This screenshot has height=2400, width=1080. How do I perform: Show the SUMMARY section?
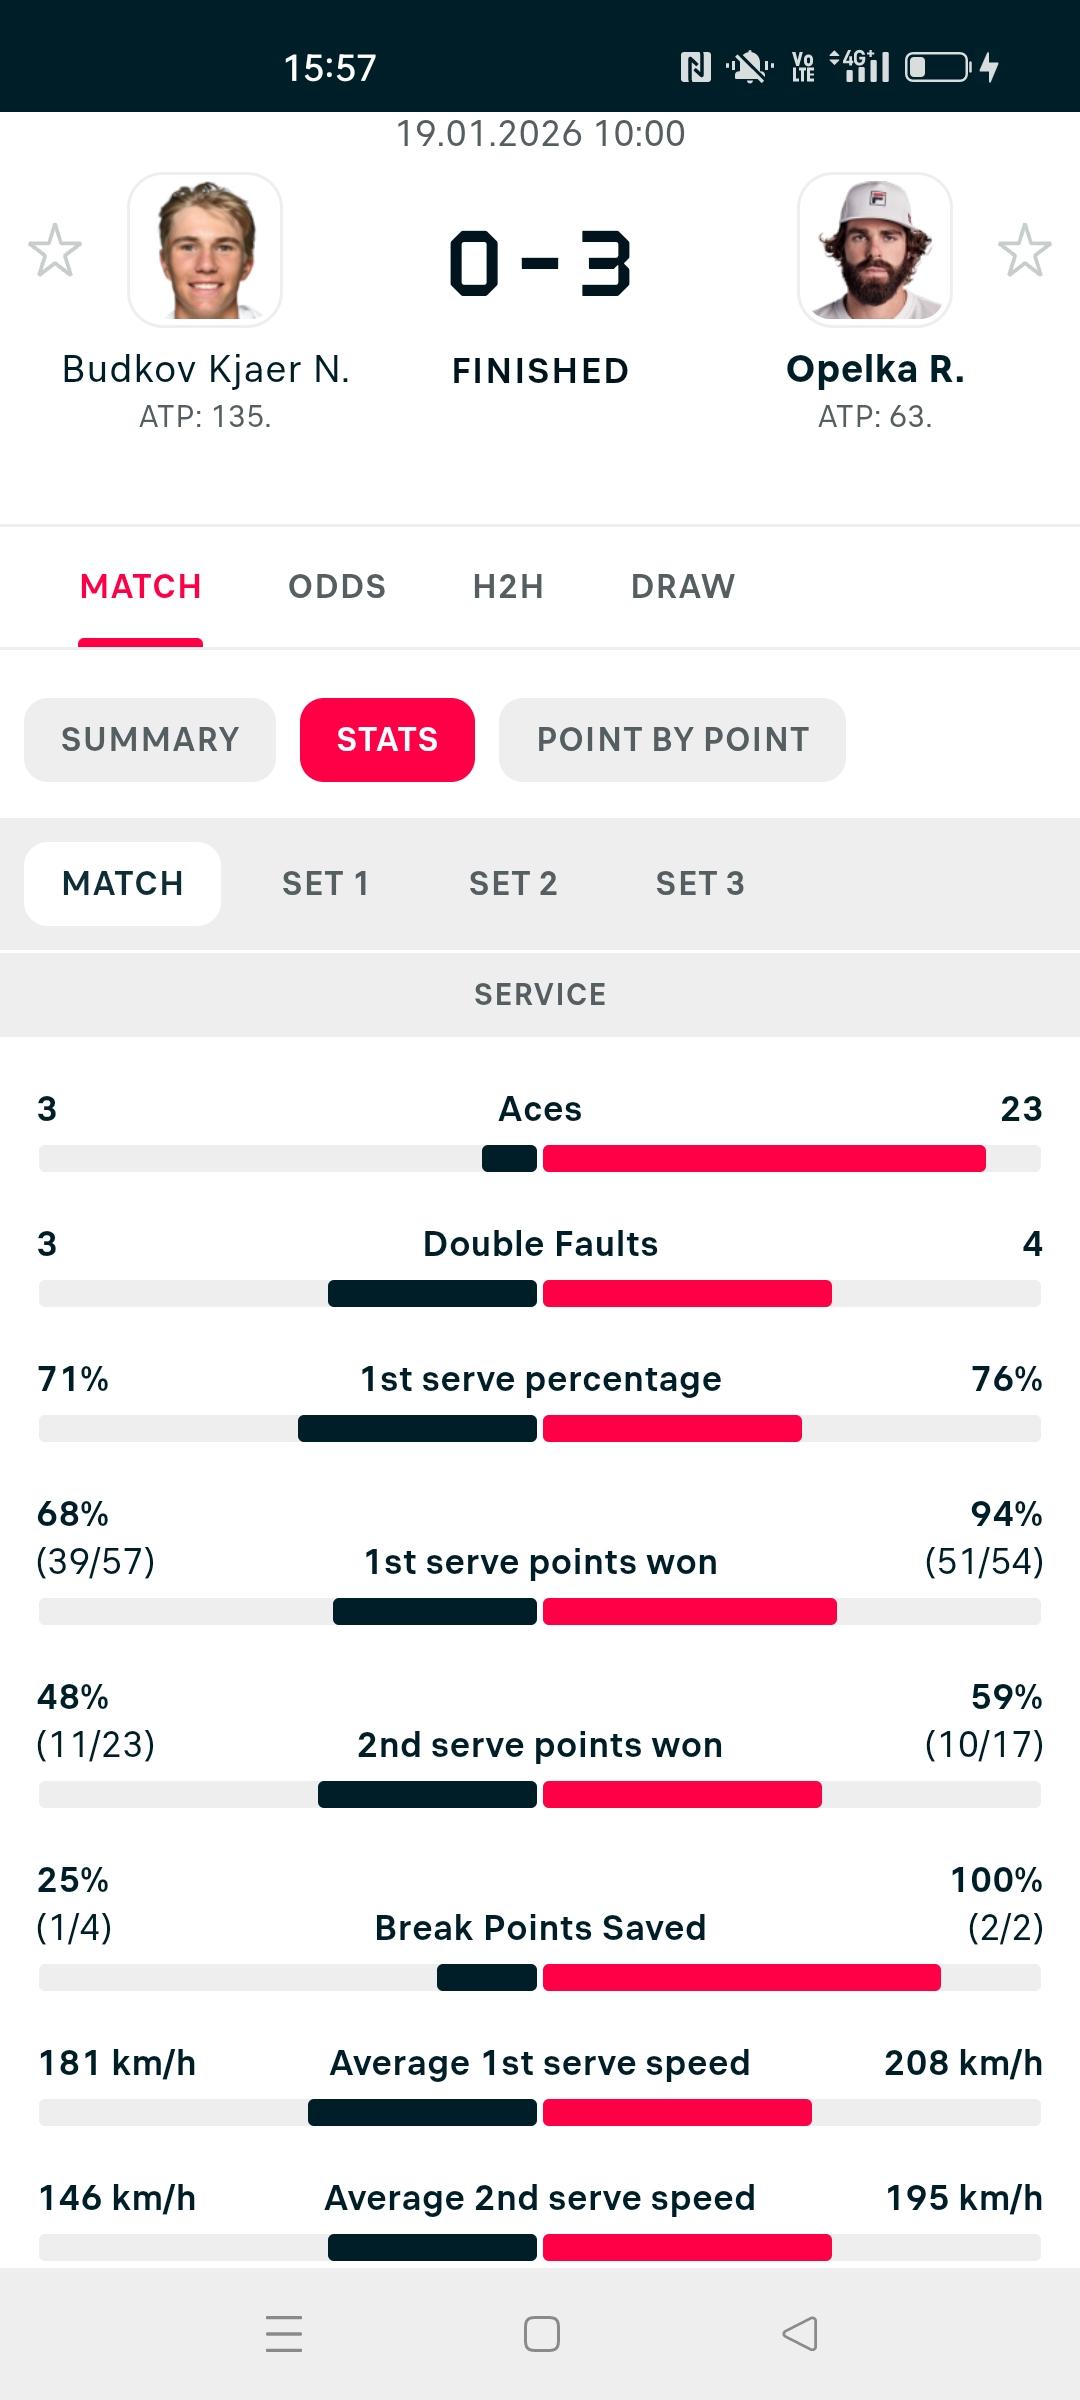(x=150, y=740)
